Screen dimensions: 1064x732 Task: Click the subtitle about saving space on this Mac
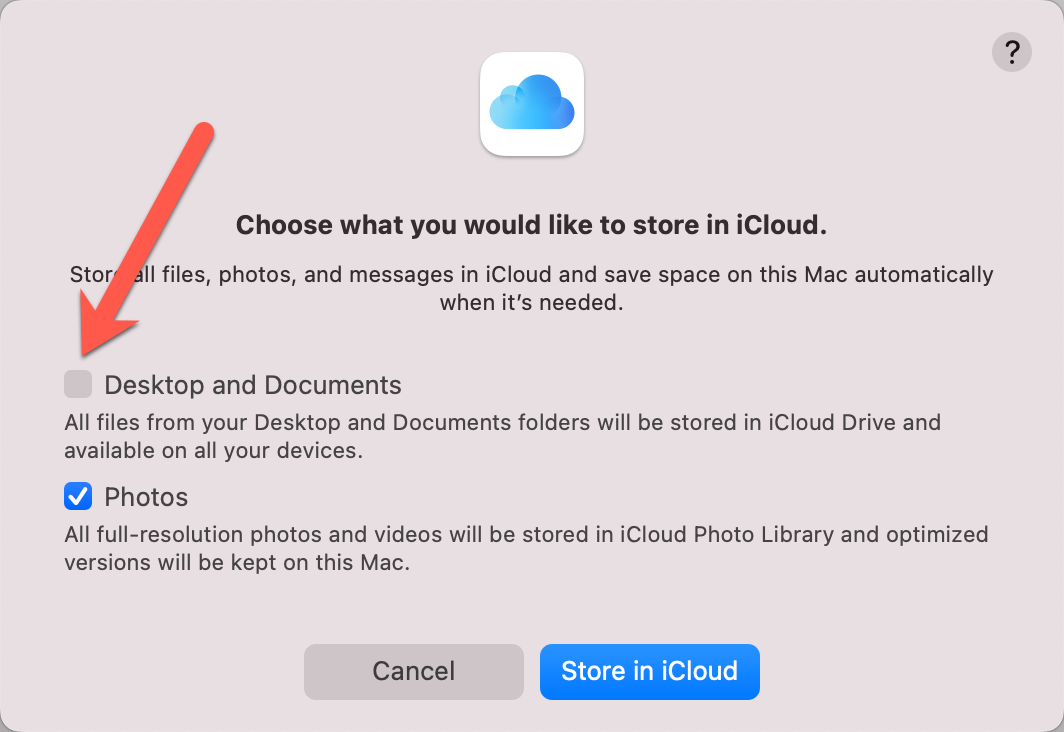(531, 288)
